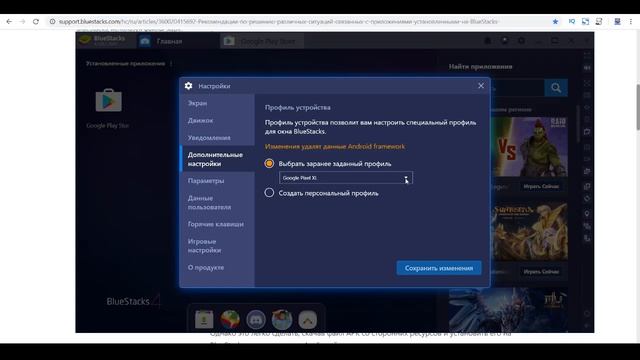Open the Saint Seiya game thumbnail
The height and width of the screenshot is (360, 640).
(529, 231)
